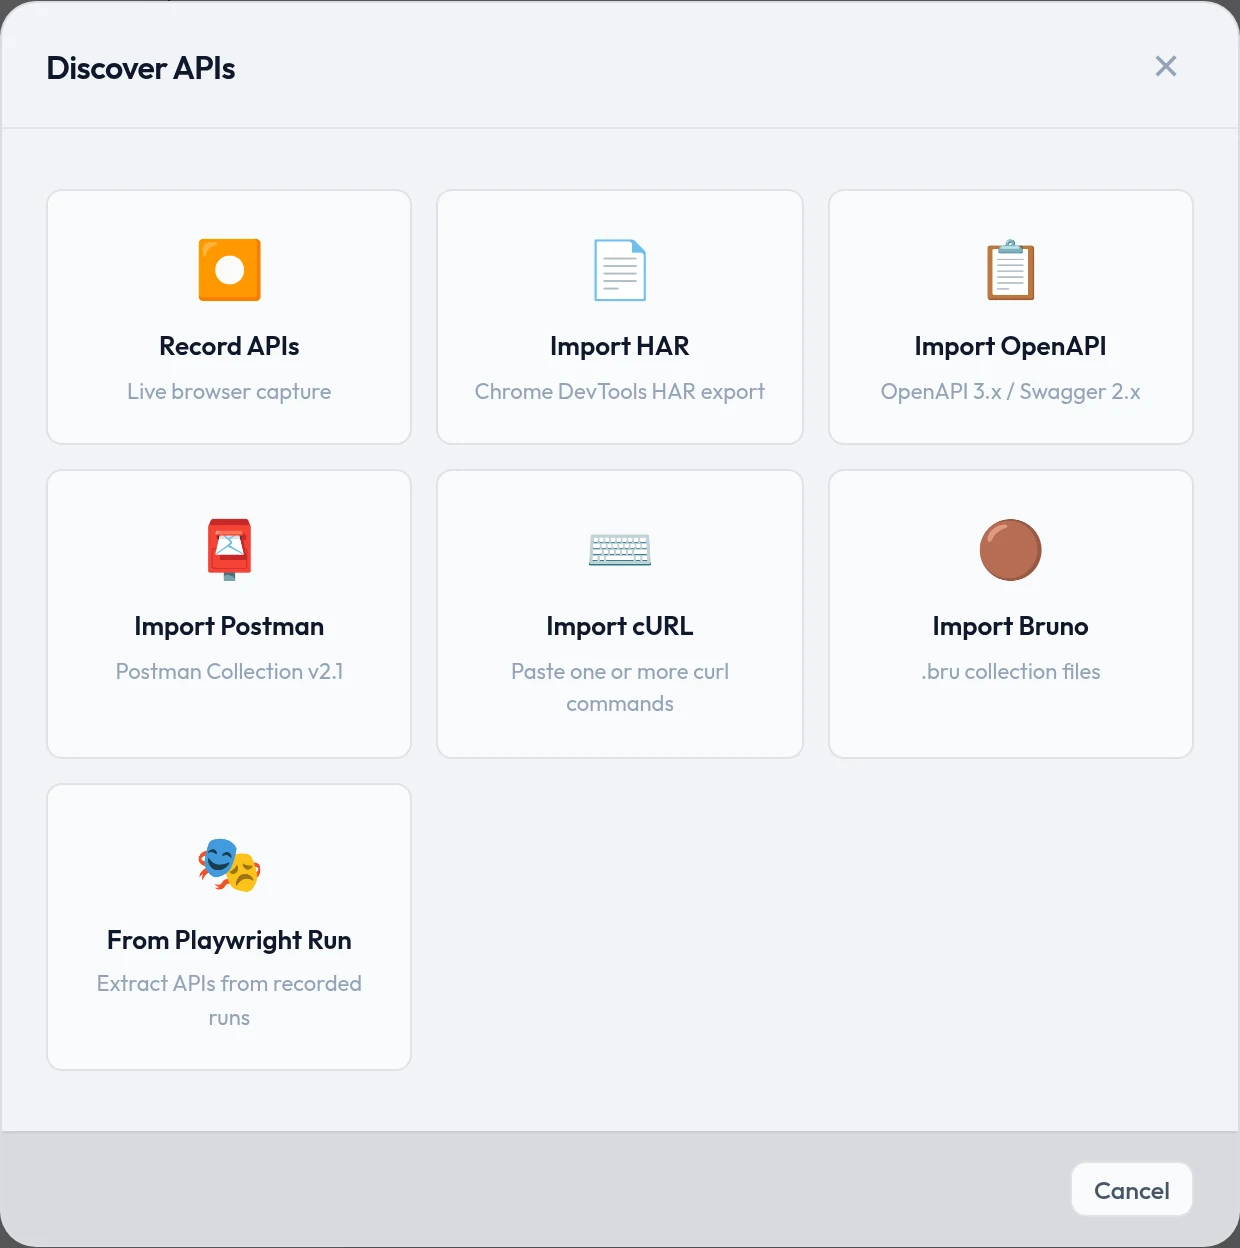Click 'Postman Collection v2.1' description

pyautogui.click(x=229, y=671)
